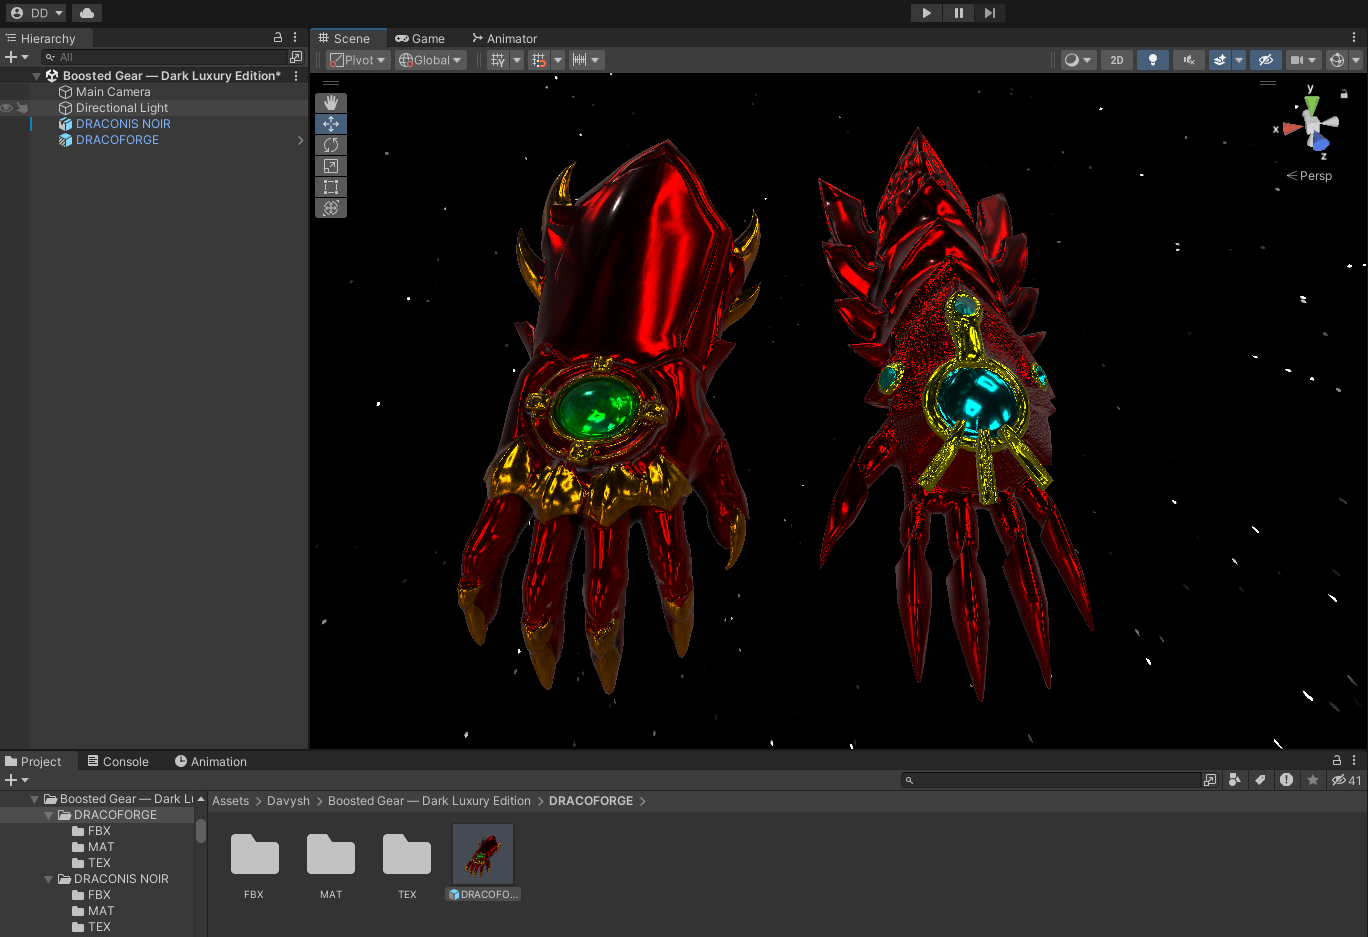
Task: Open the Boosted Gear scene context menu
Action: tap(296, 76)
